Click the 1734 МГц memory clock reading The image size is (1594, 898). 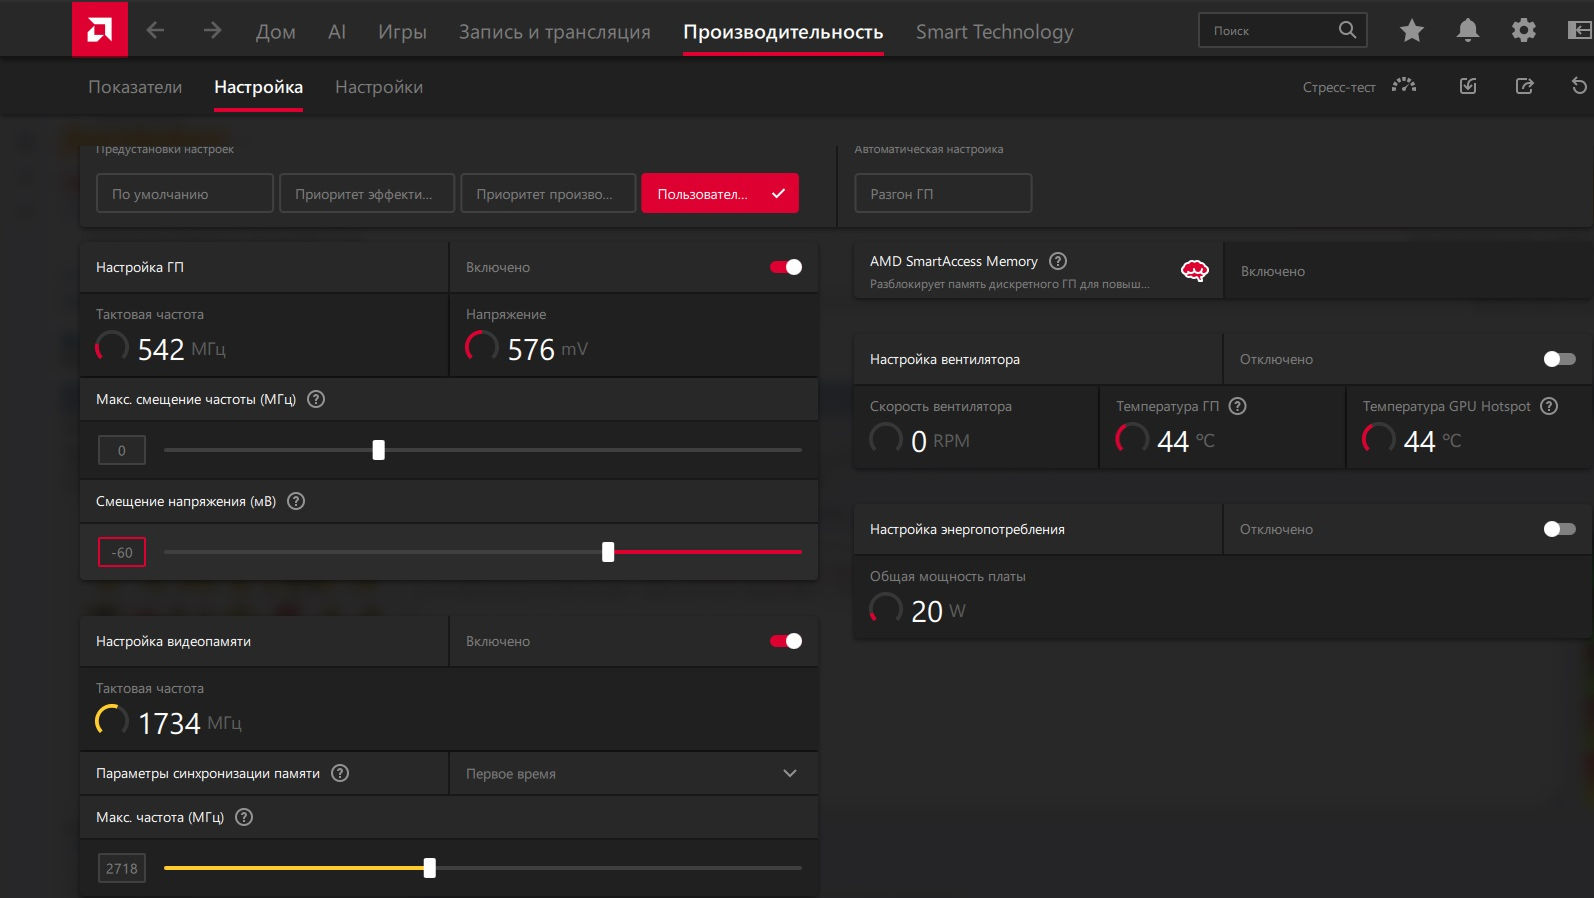pos(190,723)
